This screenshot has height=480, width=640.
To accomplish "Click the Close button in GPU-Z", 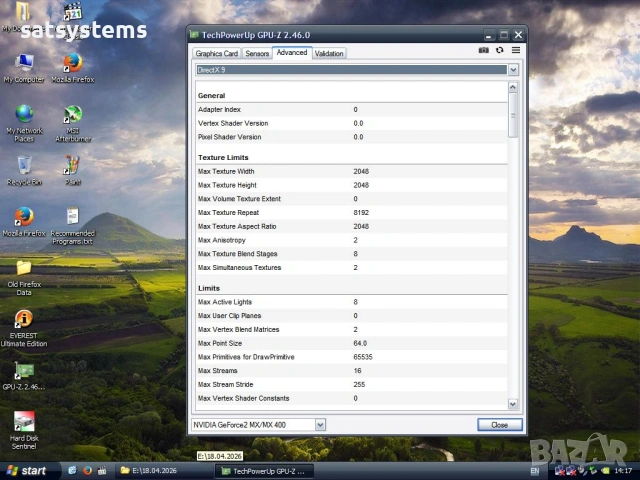I will [500, 425].
